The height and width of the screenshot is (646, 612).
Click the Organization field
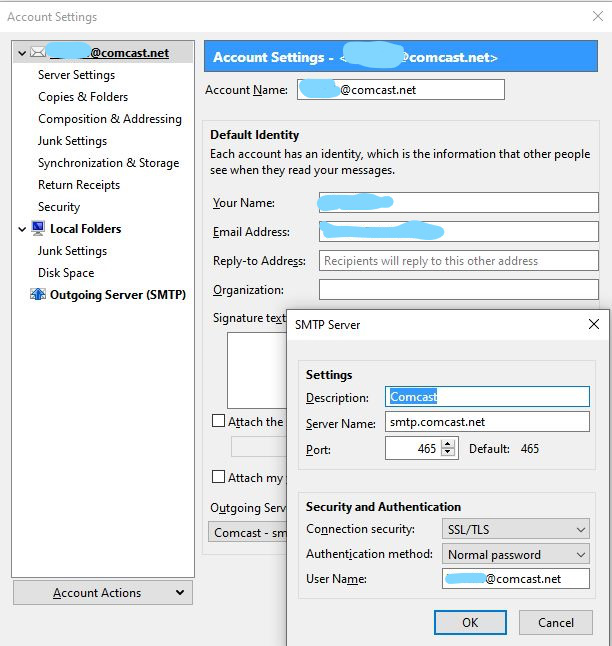coord(459,290)
